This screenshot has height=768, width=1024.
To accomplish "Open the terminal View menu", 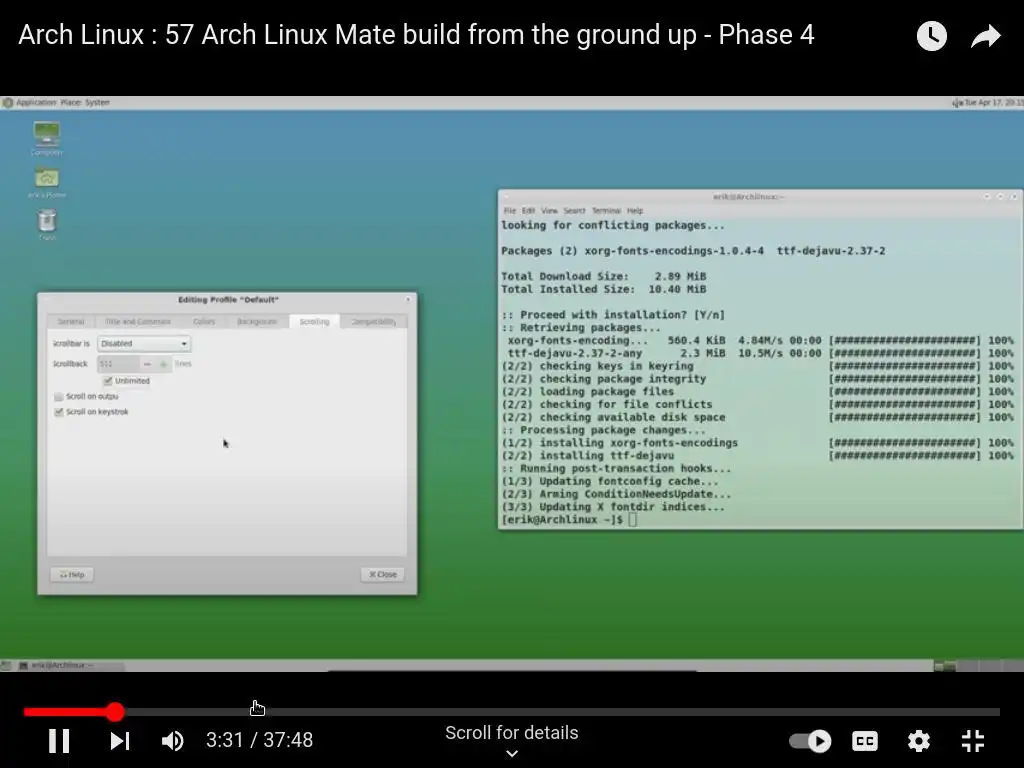I will [549, 210].
